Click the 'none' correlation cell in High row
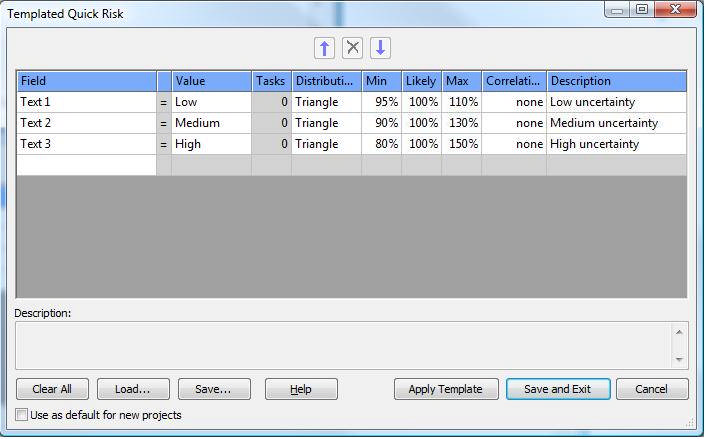706x439 pixels. (x=514, y=144)
